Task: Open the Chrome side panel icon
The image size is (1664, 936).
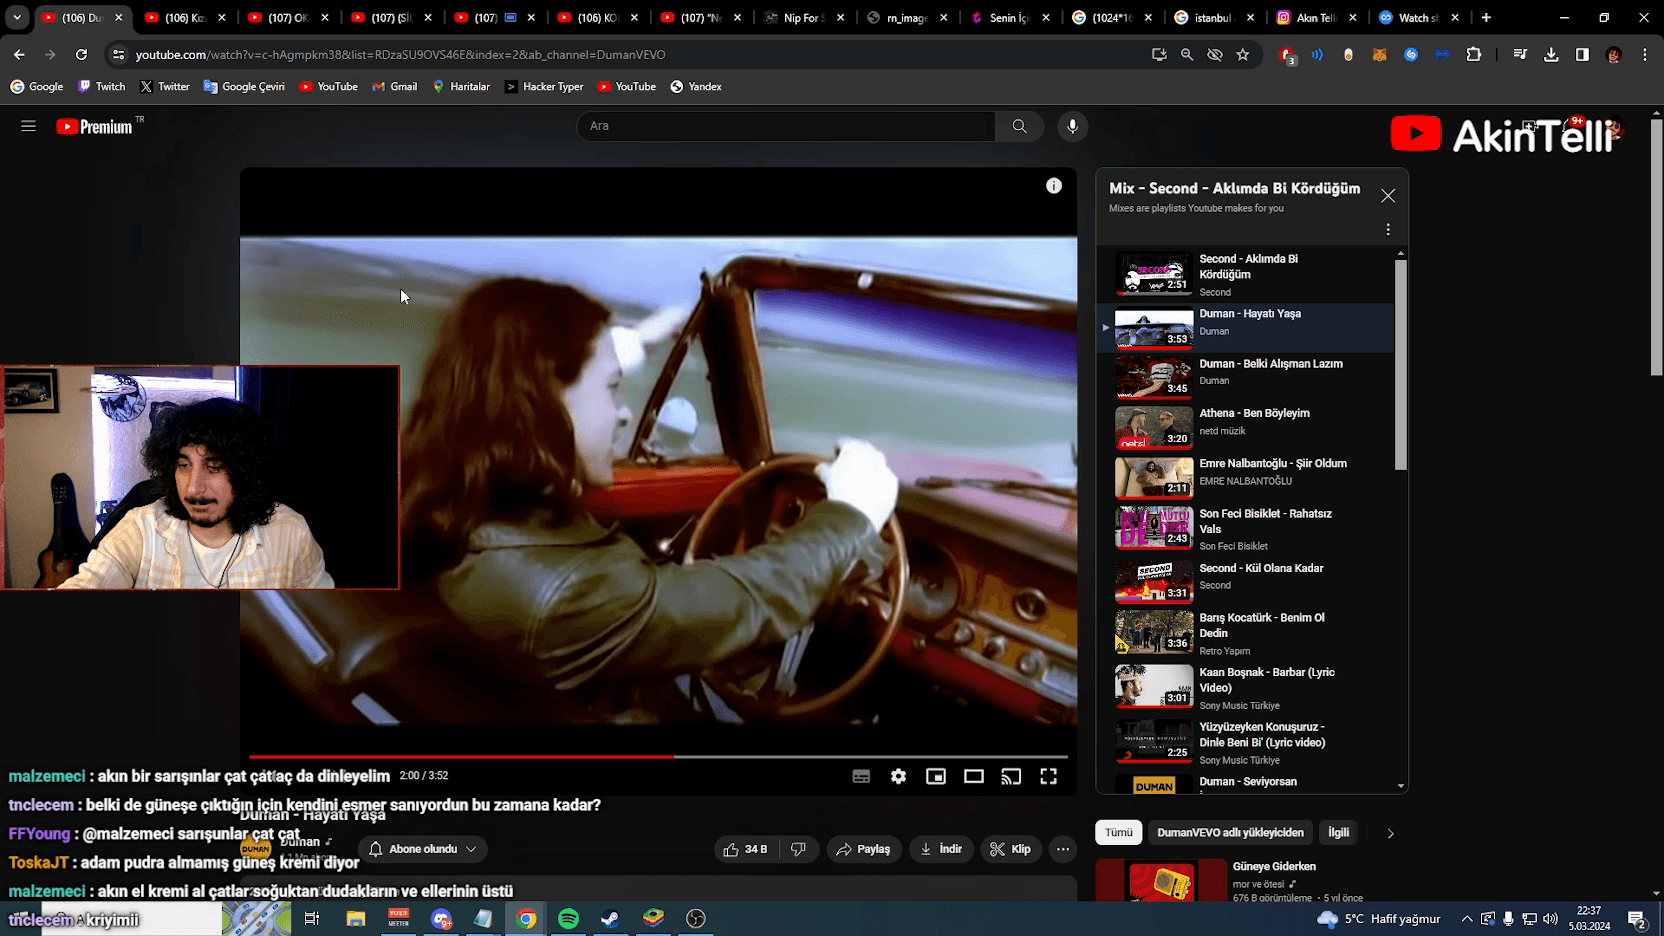Action: [1582, 55]
